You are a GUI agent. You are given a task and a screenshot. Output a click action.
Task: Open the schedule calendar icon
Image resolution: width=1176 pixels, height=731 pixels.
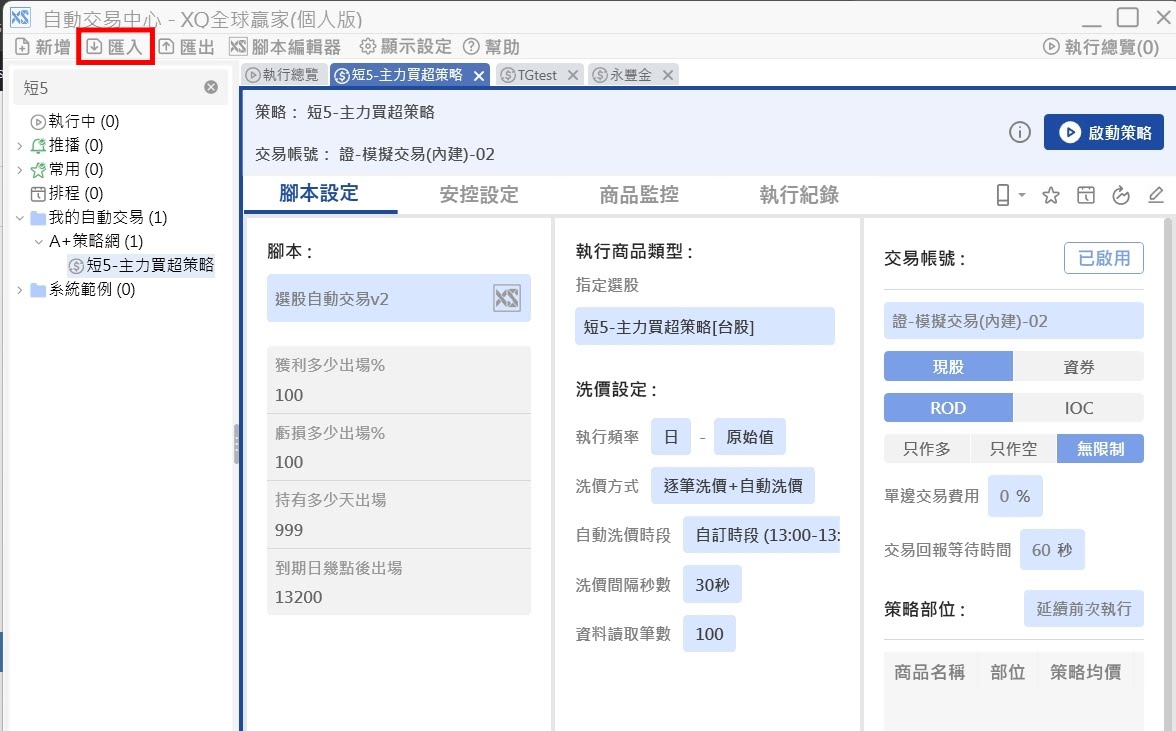[x=1086, y=196]
